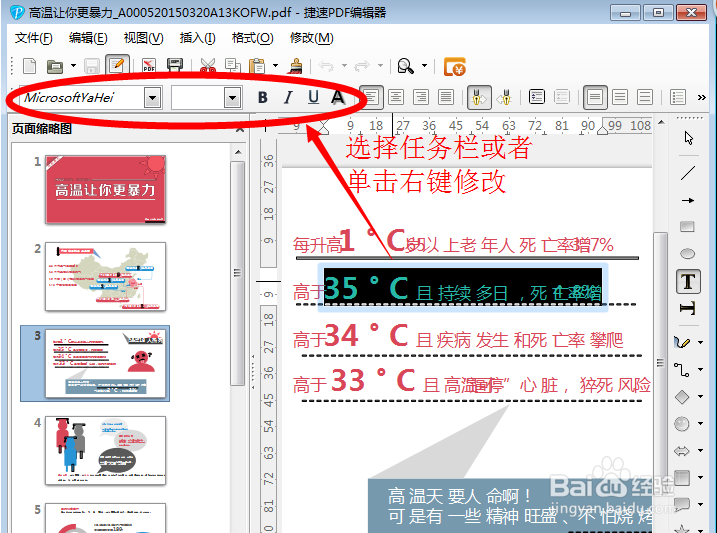
Task: Click the bullet list icon
Action: coord(678,97)
